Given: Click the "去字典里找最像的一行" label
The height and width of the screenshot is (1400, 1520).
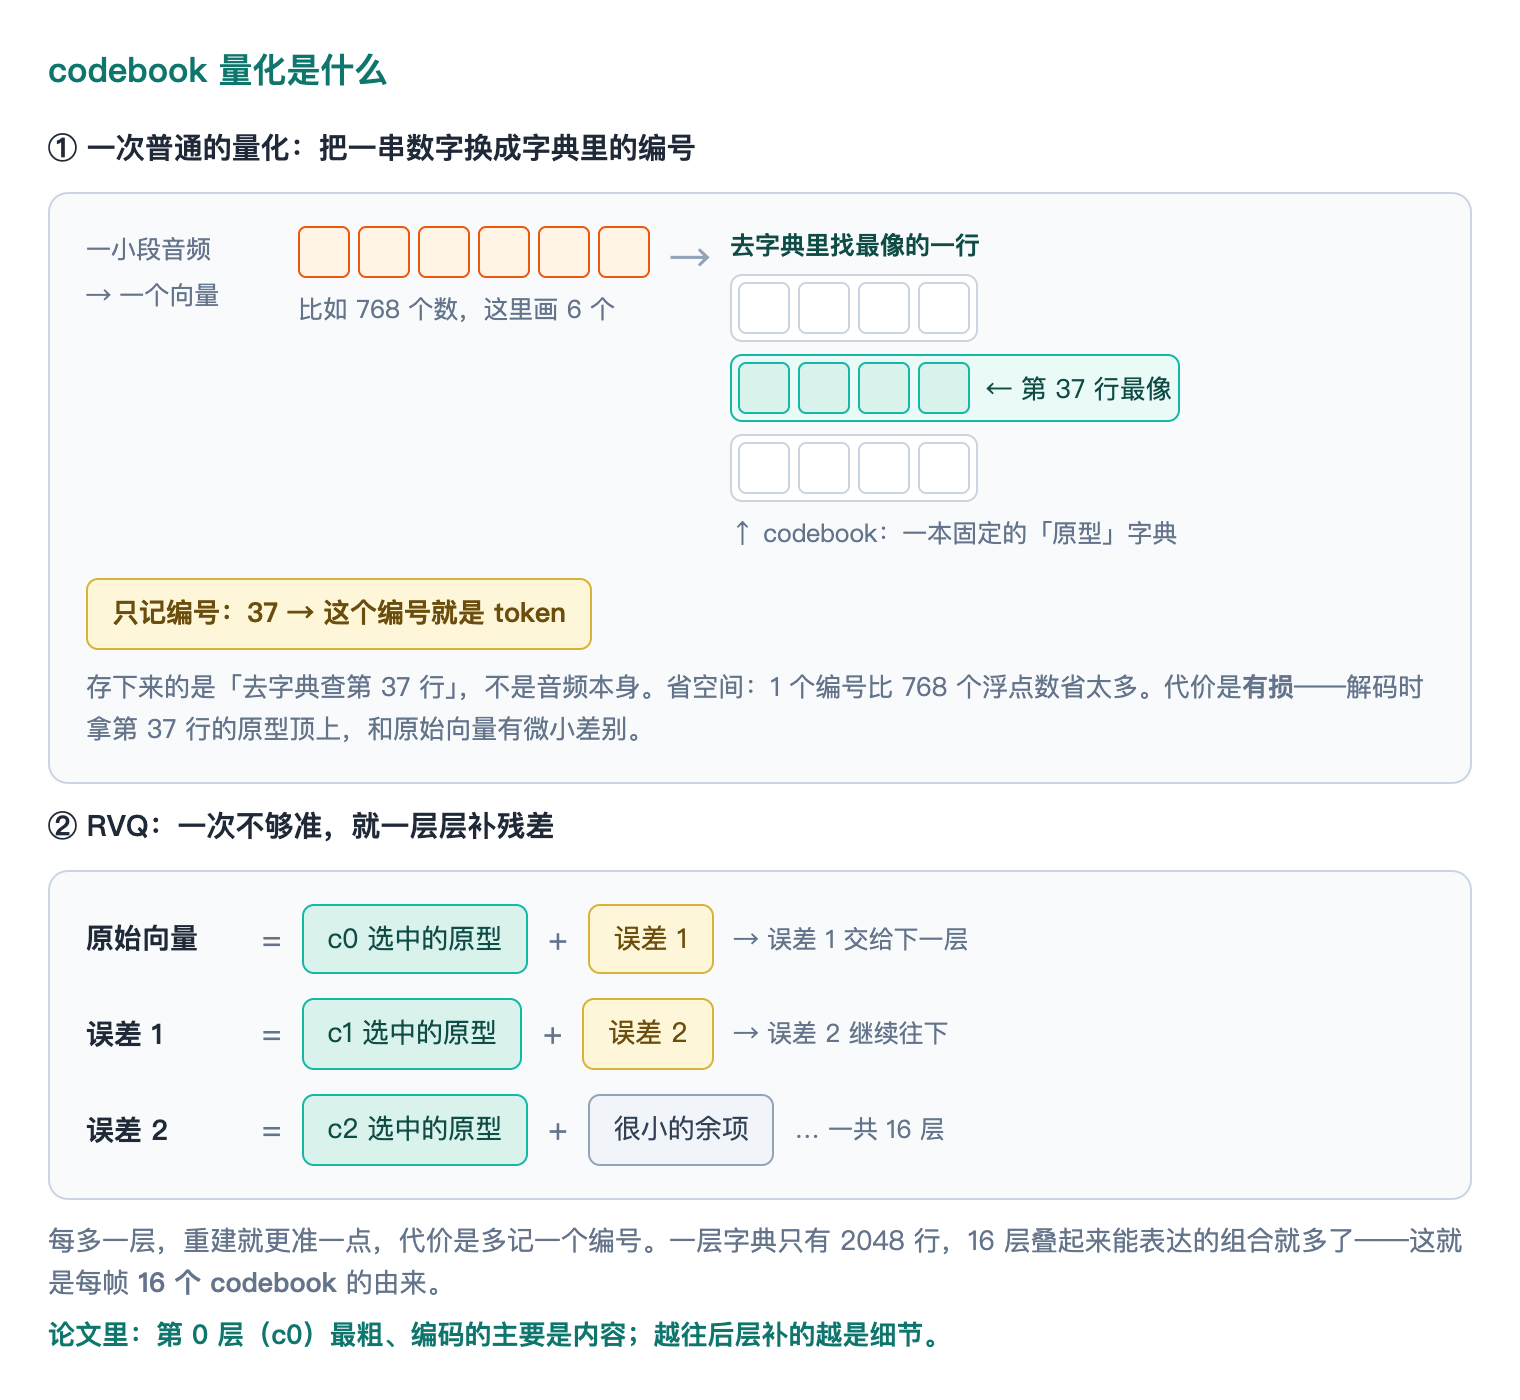Looking at the screenshot, I should click(x=855, y=245).
